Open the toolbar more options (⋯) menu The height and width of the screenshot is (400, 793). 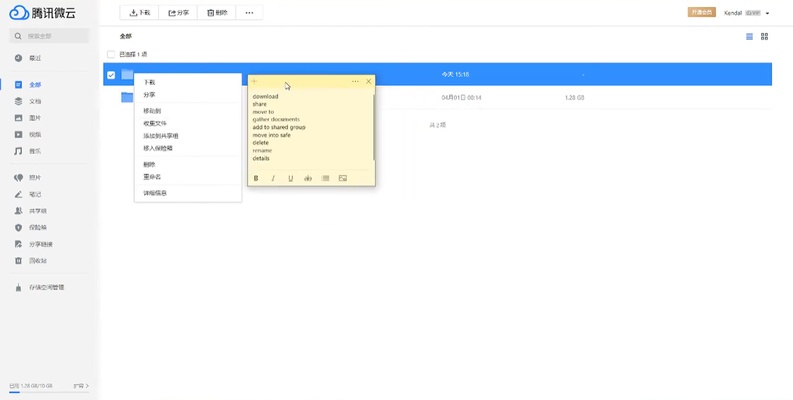(x=249, y=13)
